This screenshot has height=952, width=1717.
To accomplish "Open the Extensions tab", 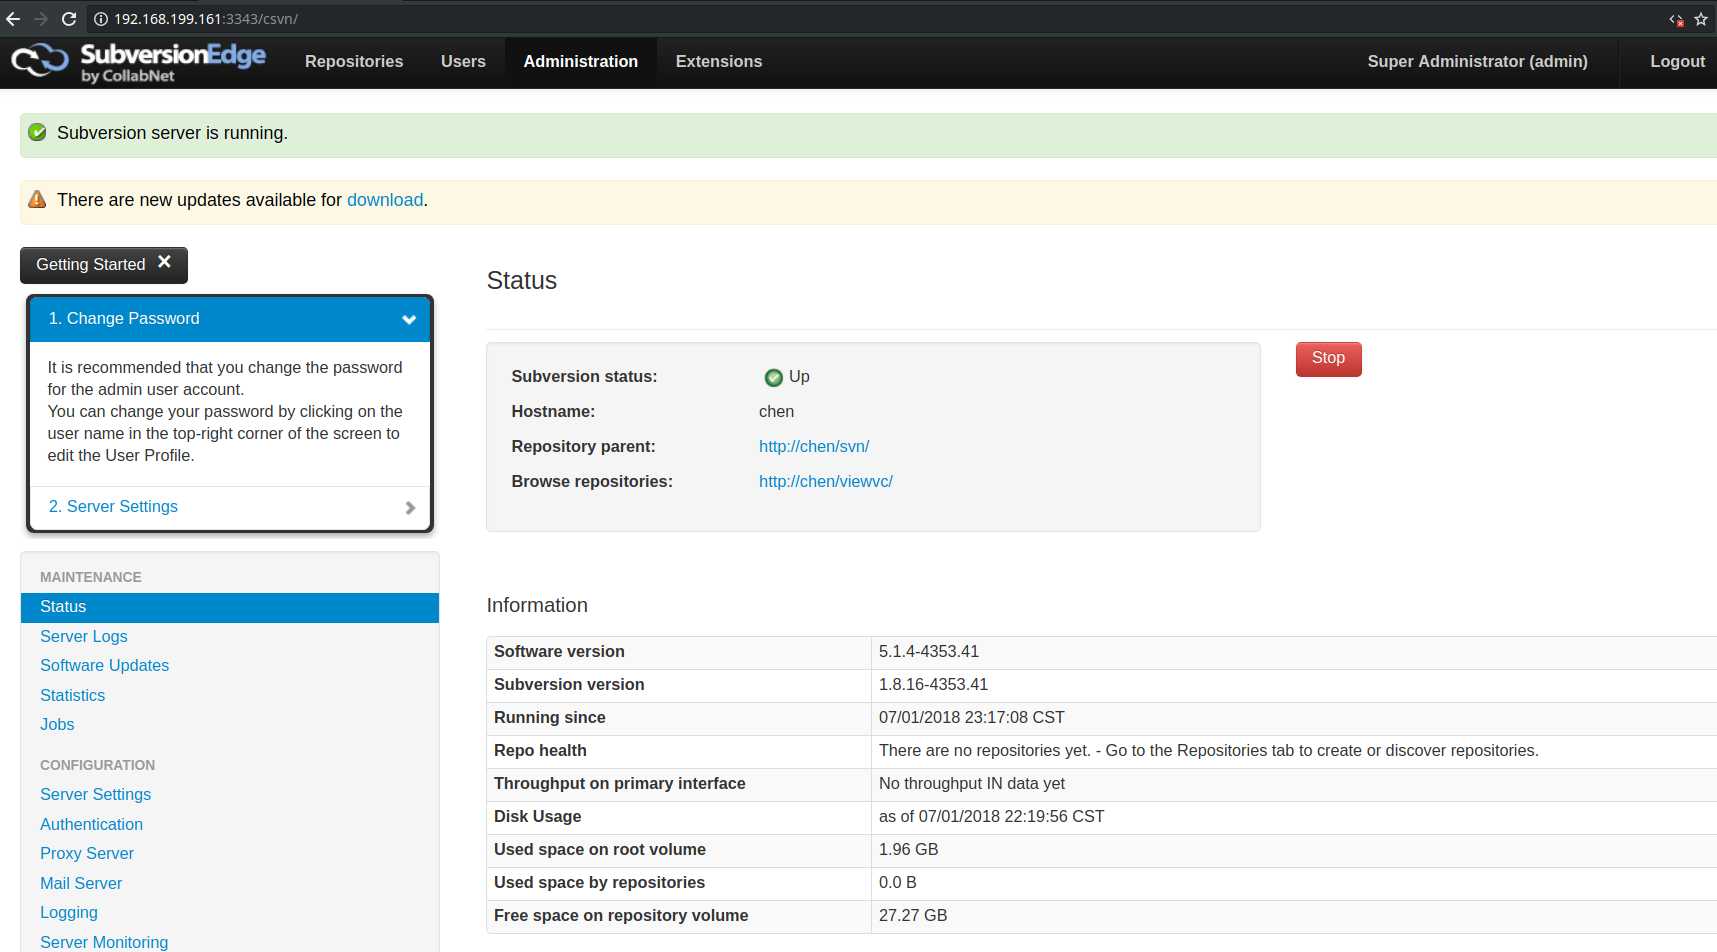I will 719,62.
